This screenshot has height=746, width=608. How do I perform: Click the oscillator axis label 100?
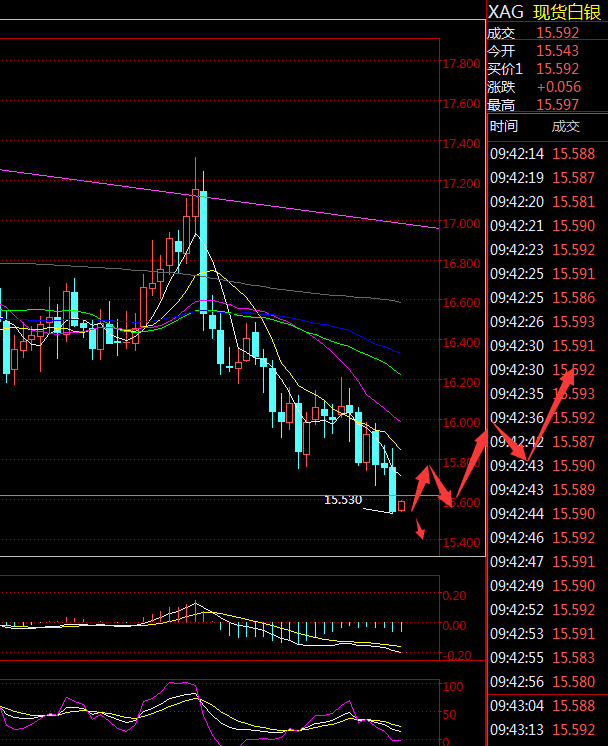tap(452, 687)
